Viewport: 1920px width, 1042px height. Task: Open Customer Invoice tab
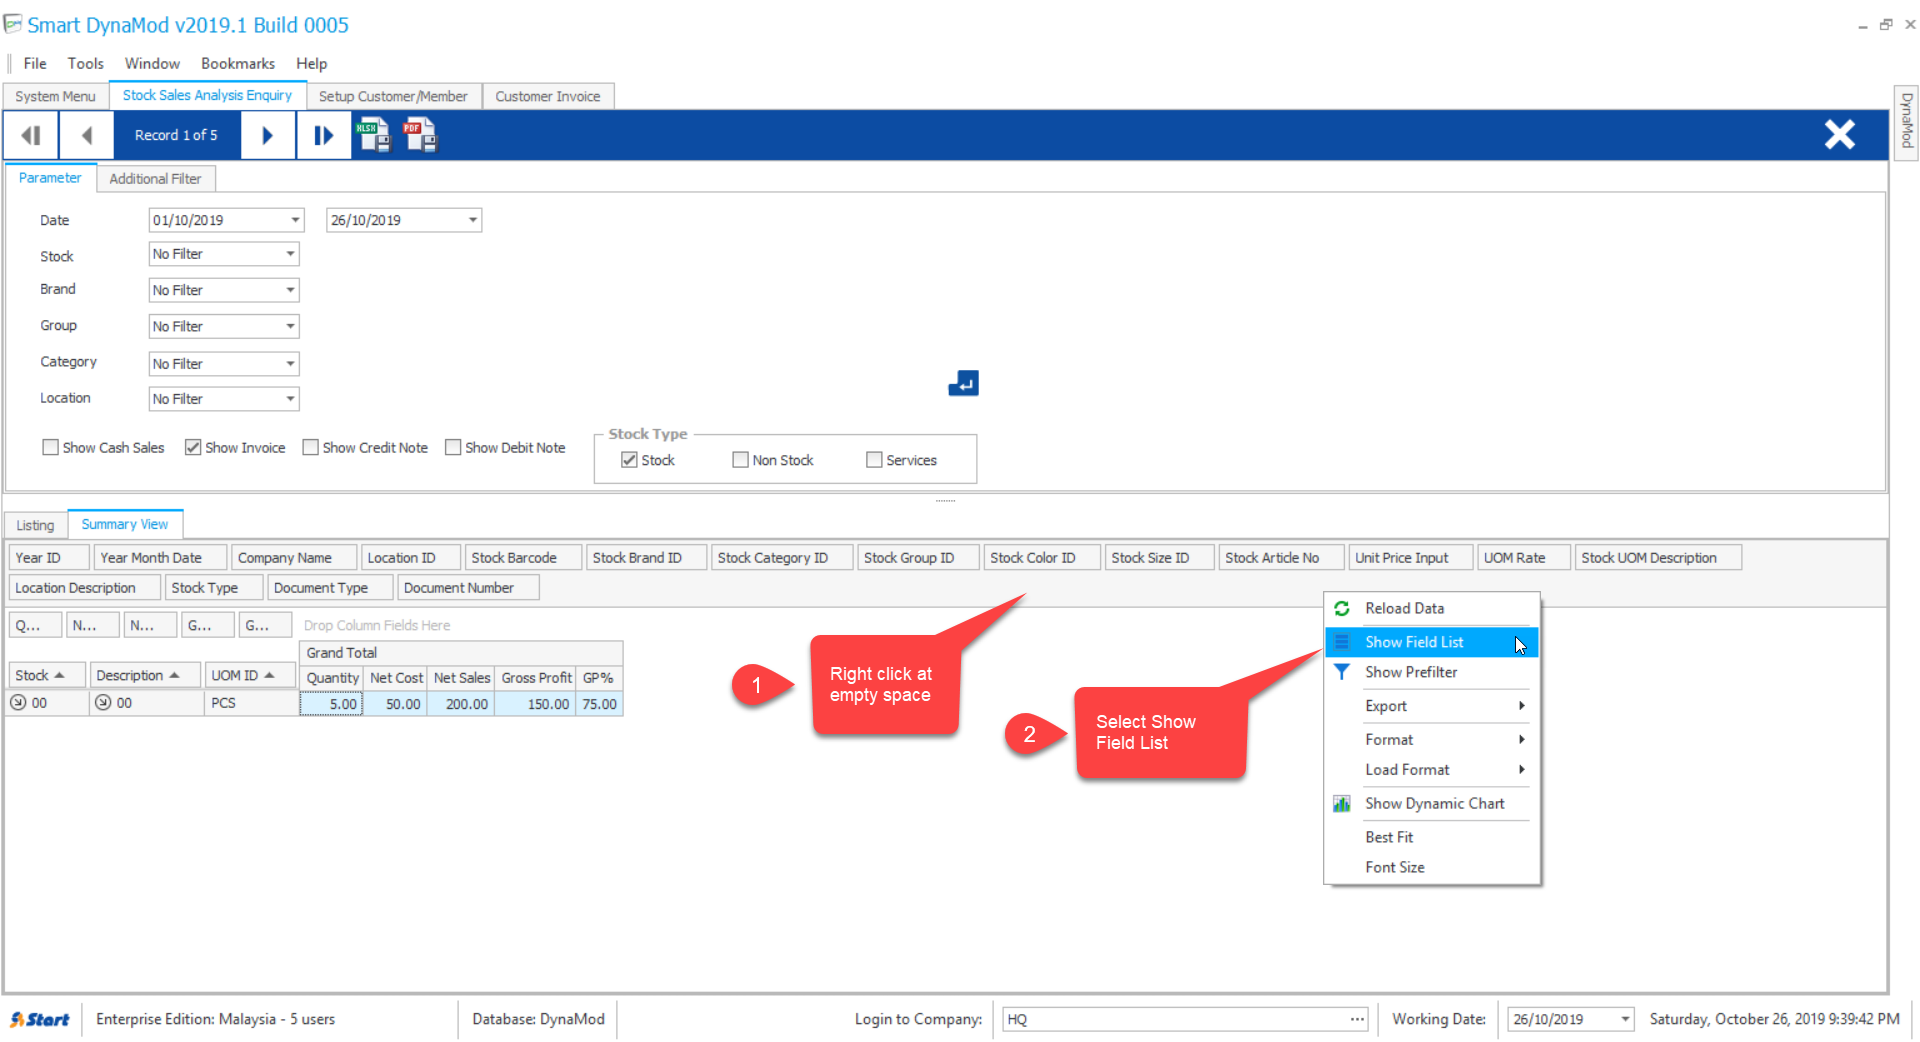pyautogui.click(x=548, y=96)
